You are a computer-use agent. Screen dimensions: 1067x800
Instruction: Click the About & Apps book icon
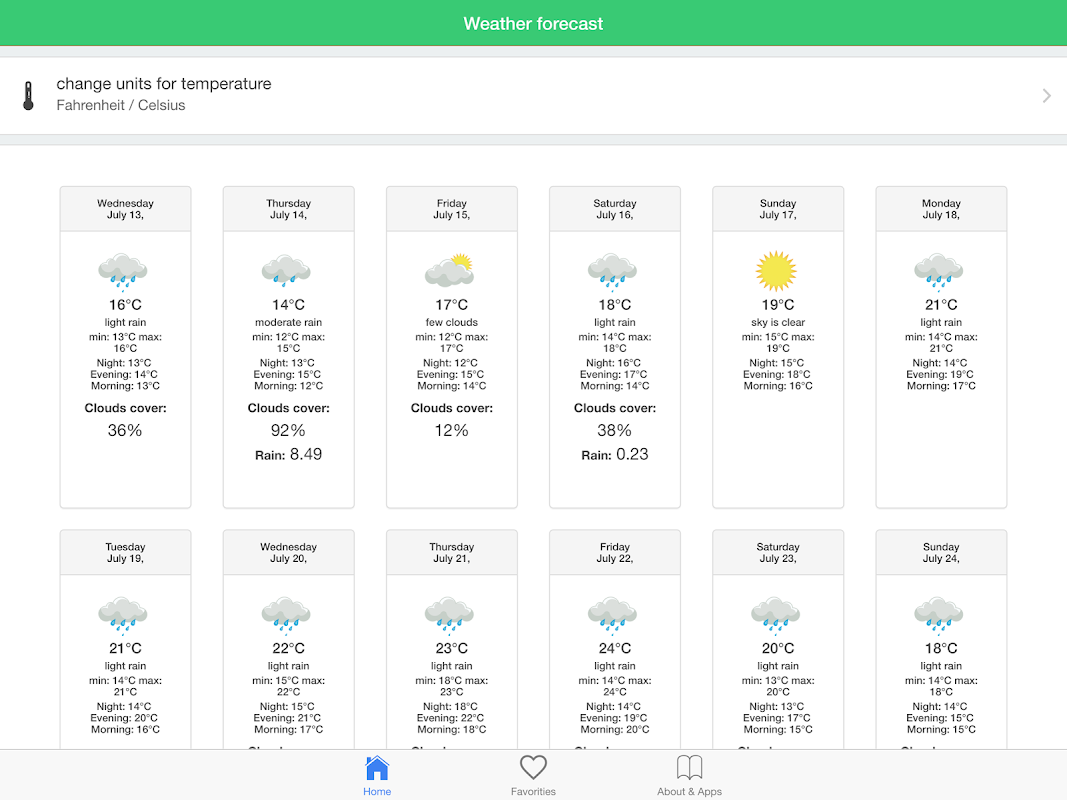point(689,768)
